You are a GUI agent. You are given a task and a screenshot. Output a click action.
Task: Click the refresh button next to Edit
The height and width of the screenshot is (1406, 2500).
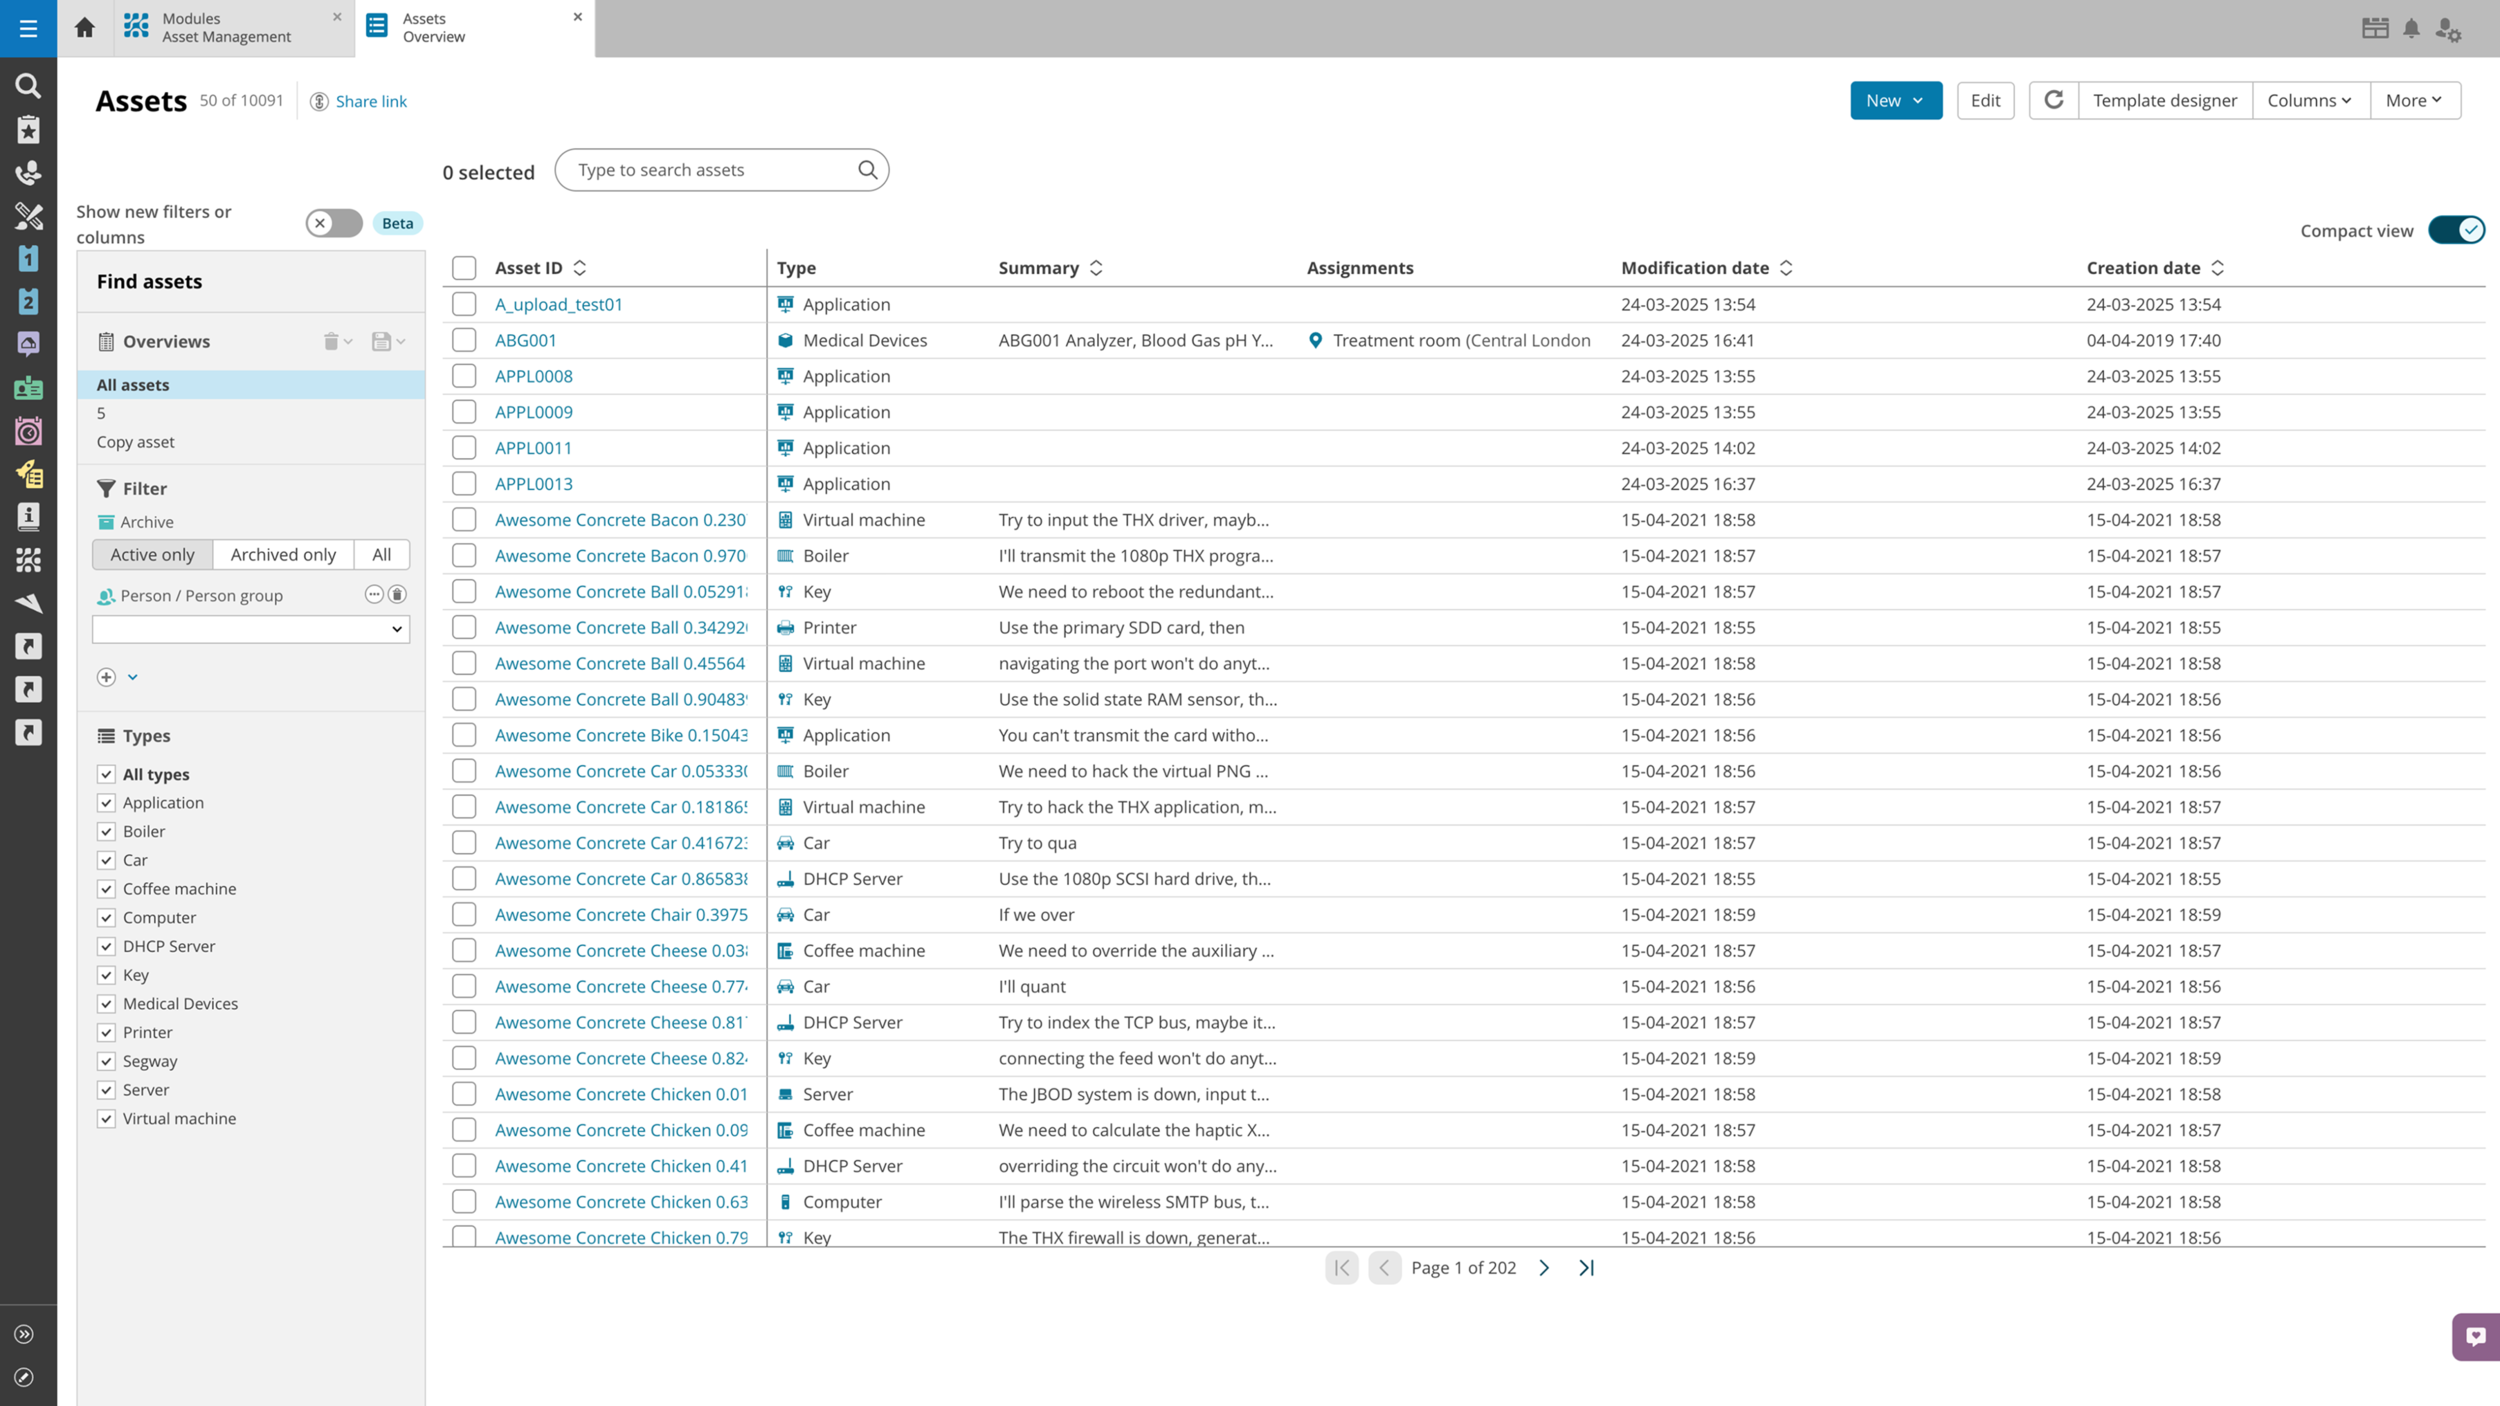(x=2053, y=100)
